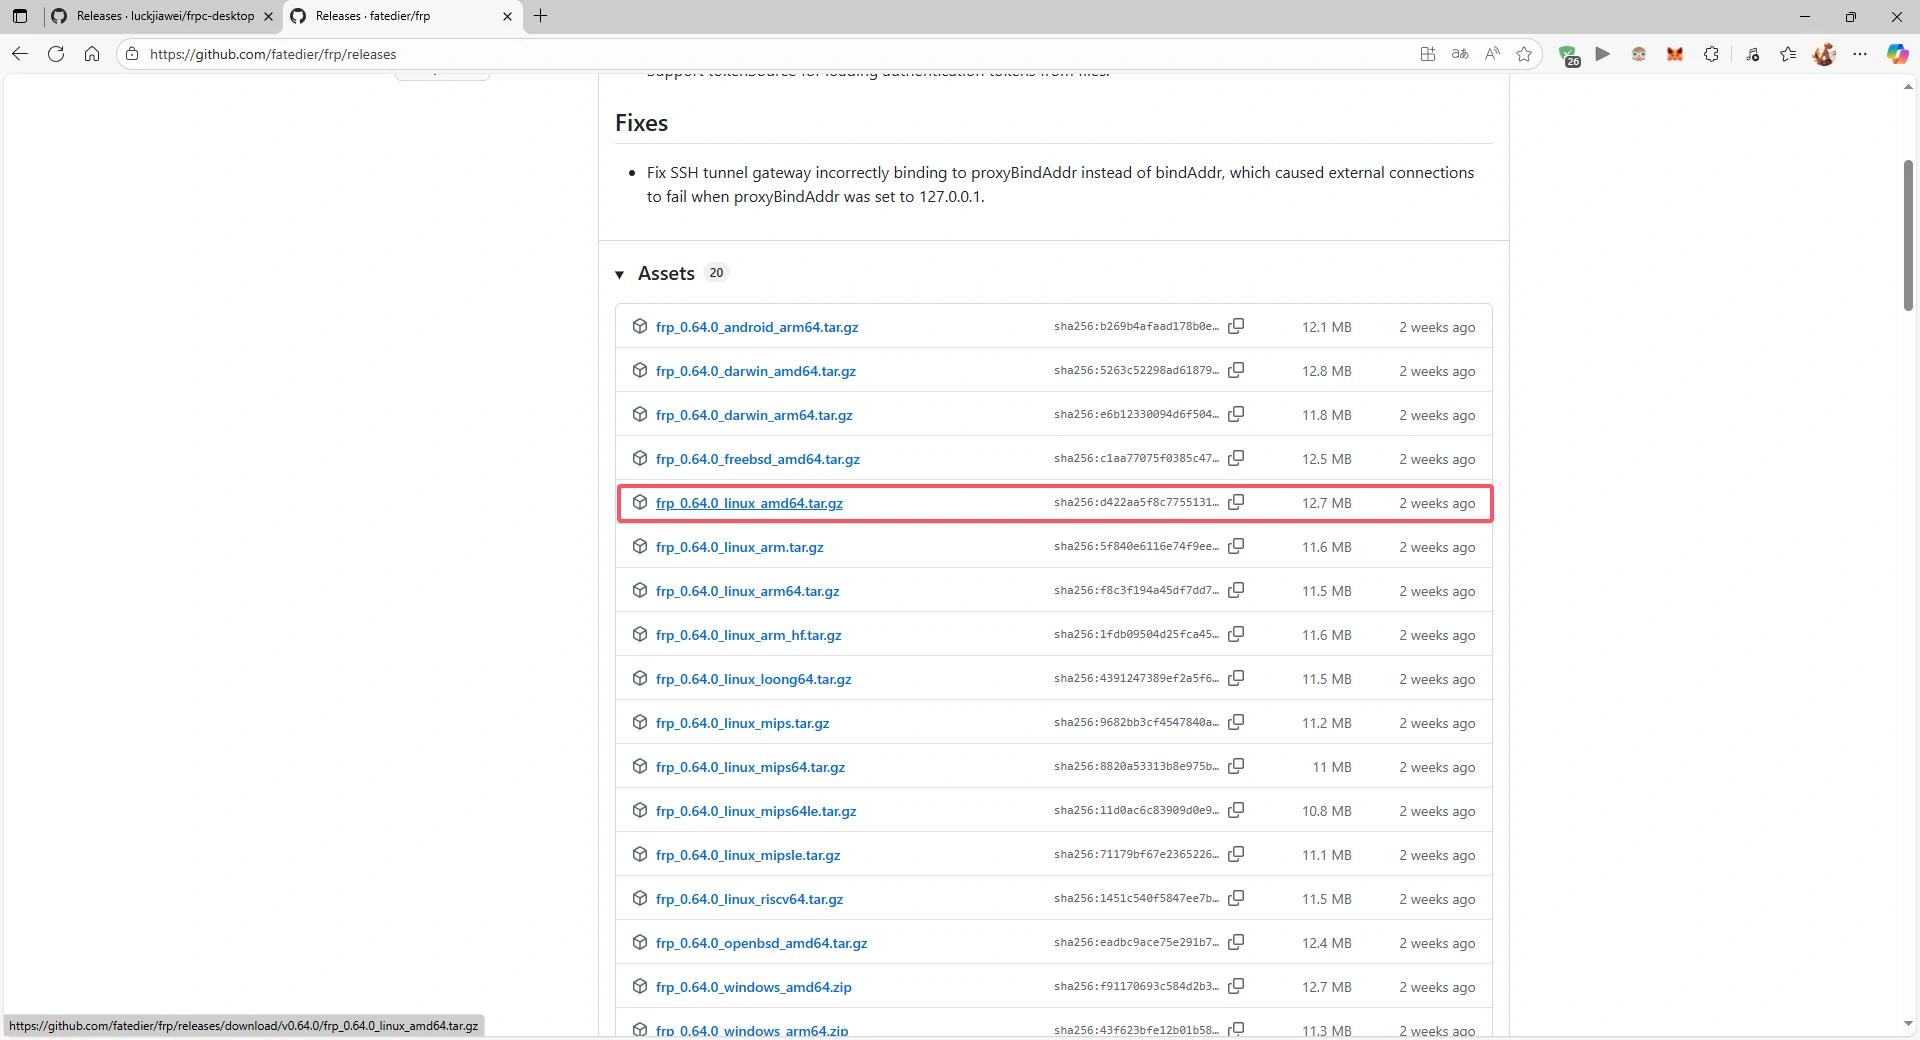Open a new browser tab
This screenshot has width=1920, height=1040.
click(x=541, y=16)
